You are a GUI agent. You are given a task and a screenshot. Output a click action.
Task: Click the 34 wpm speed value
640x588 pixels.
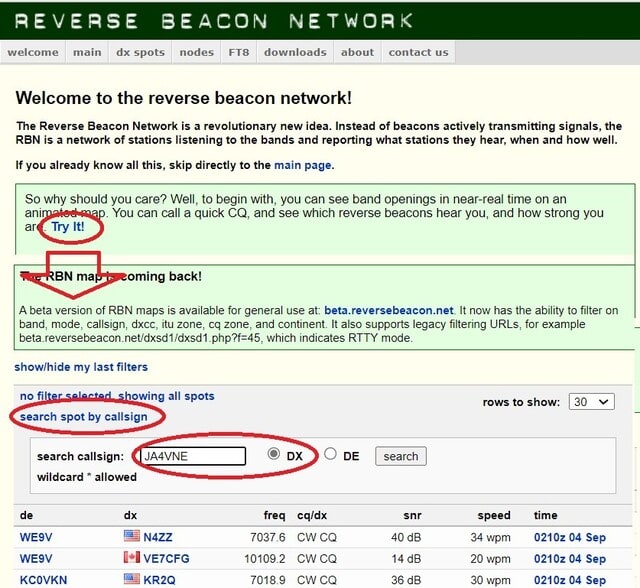pos(490,537)
